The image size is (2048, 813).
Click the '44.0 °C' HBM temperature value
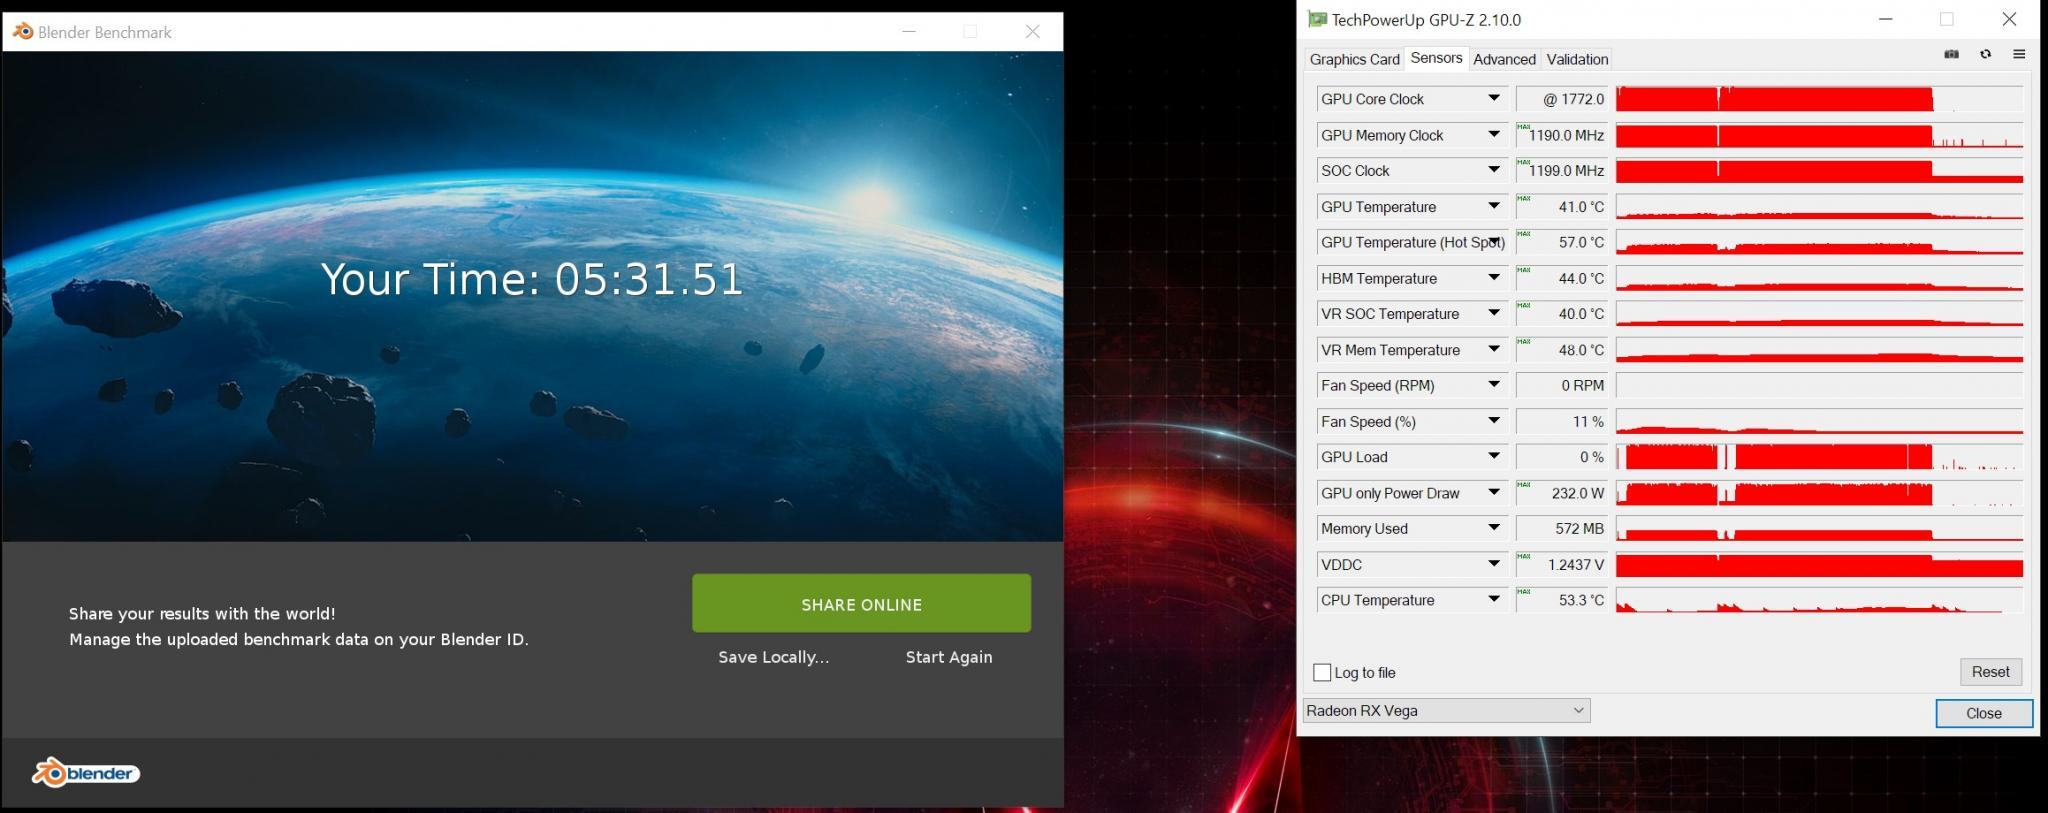pos(1562,278)
